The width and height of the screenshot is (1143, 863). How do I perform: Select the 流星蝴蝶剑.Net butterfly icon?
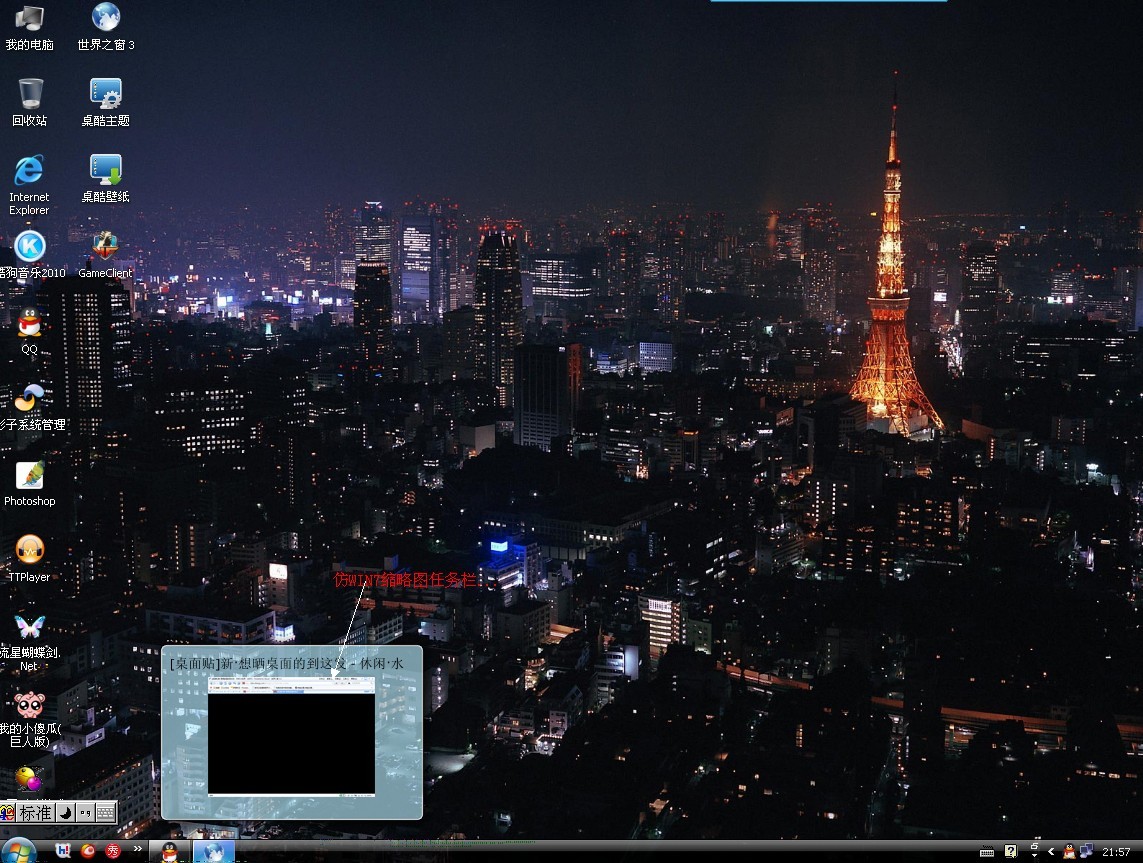29,641
